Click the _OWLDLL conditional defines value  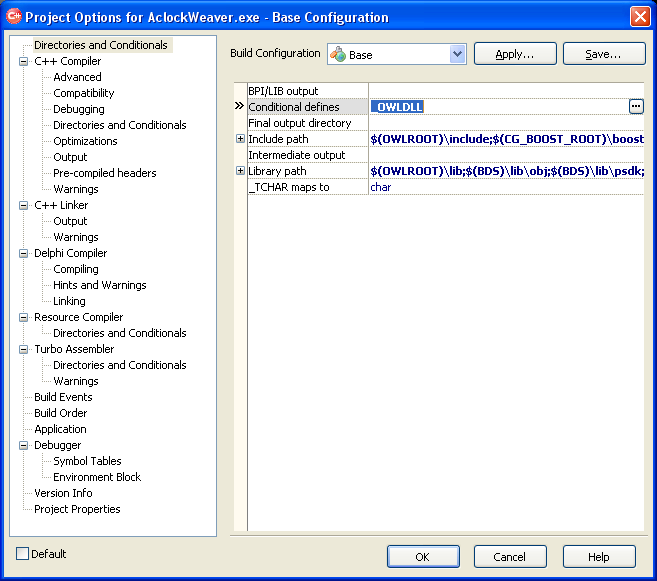pos(397,107)
